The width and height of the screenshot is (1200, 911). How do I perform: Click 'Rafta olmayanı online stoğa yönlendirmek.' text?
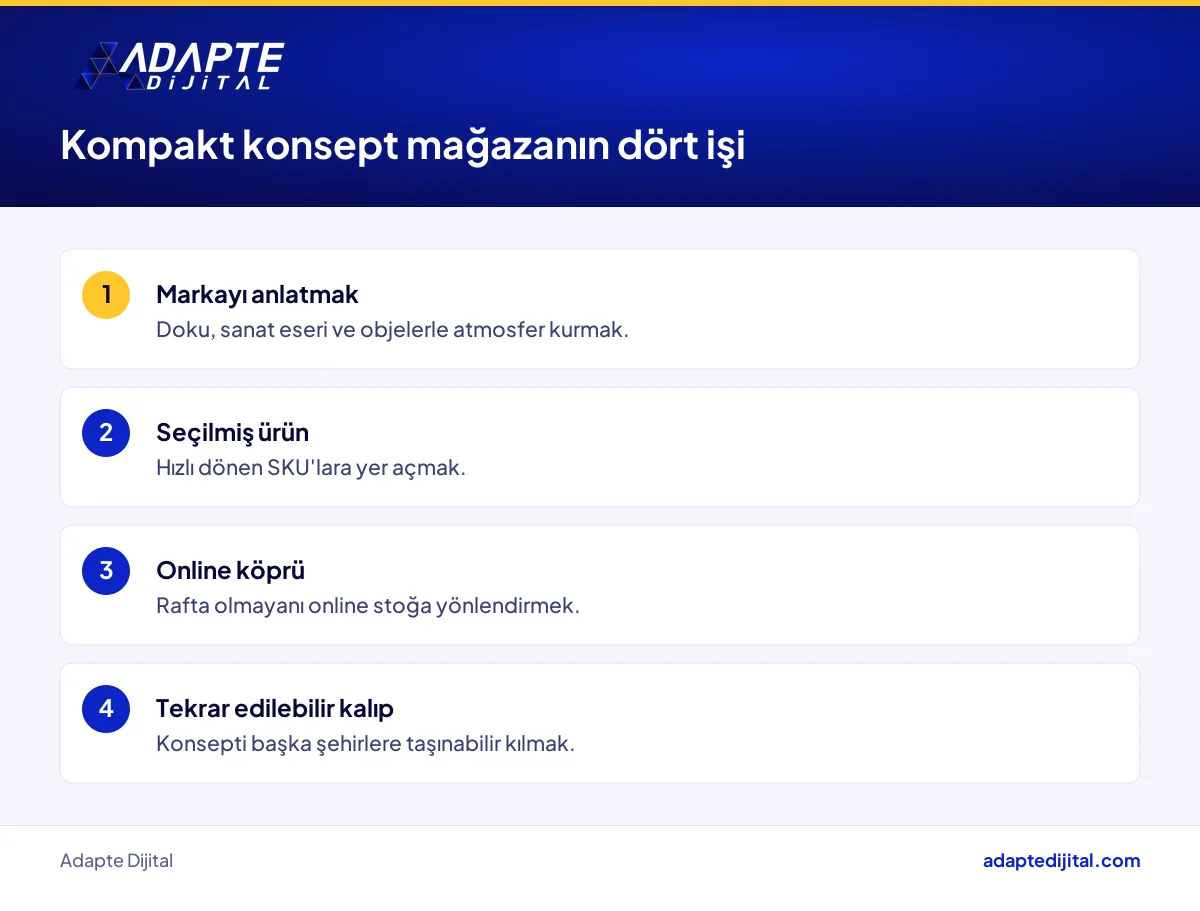(368, 606)
